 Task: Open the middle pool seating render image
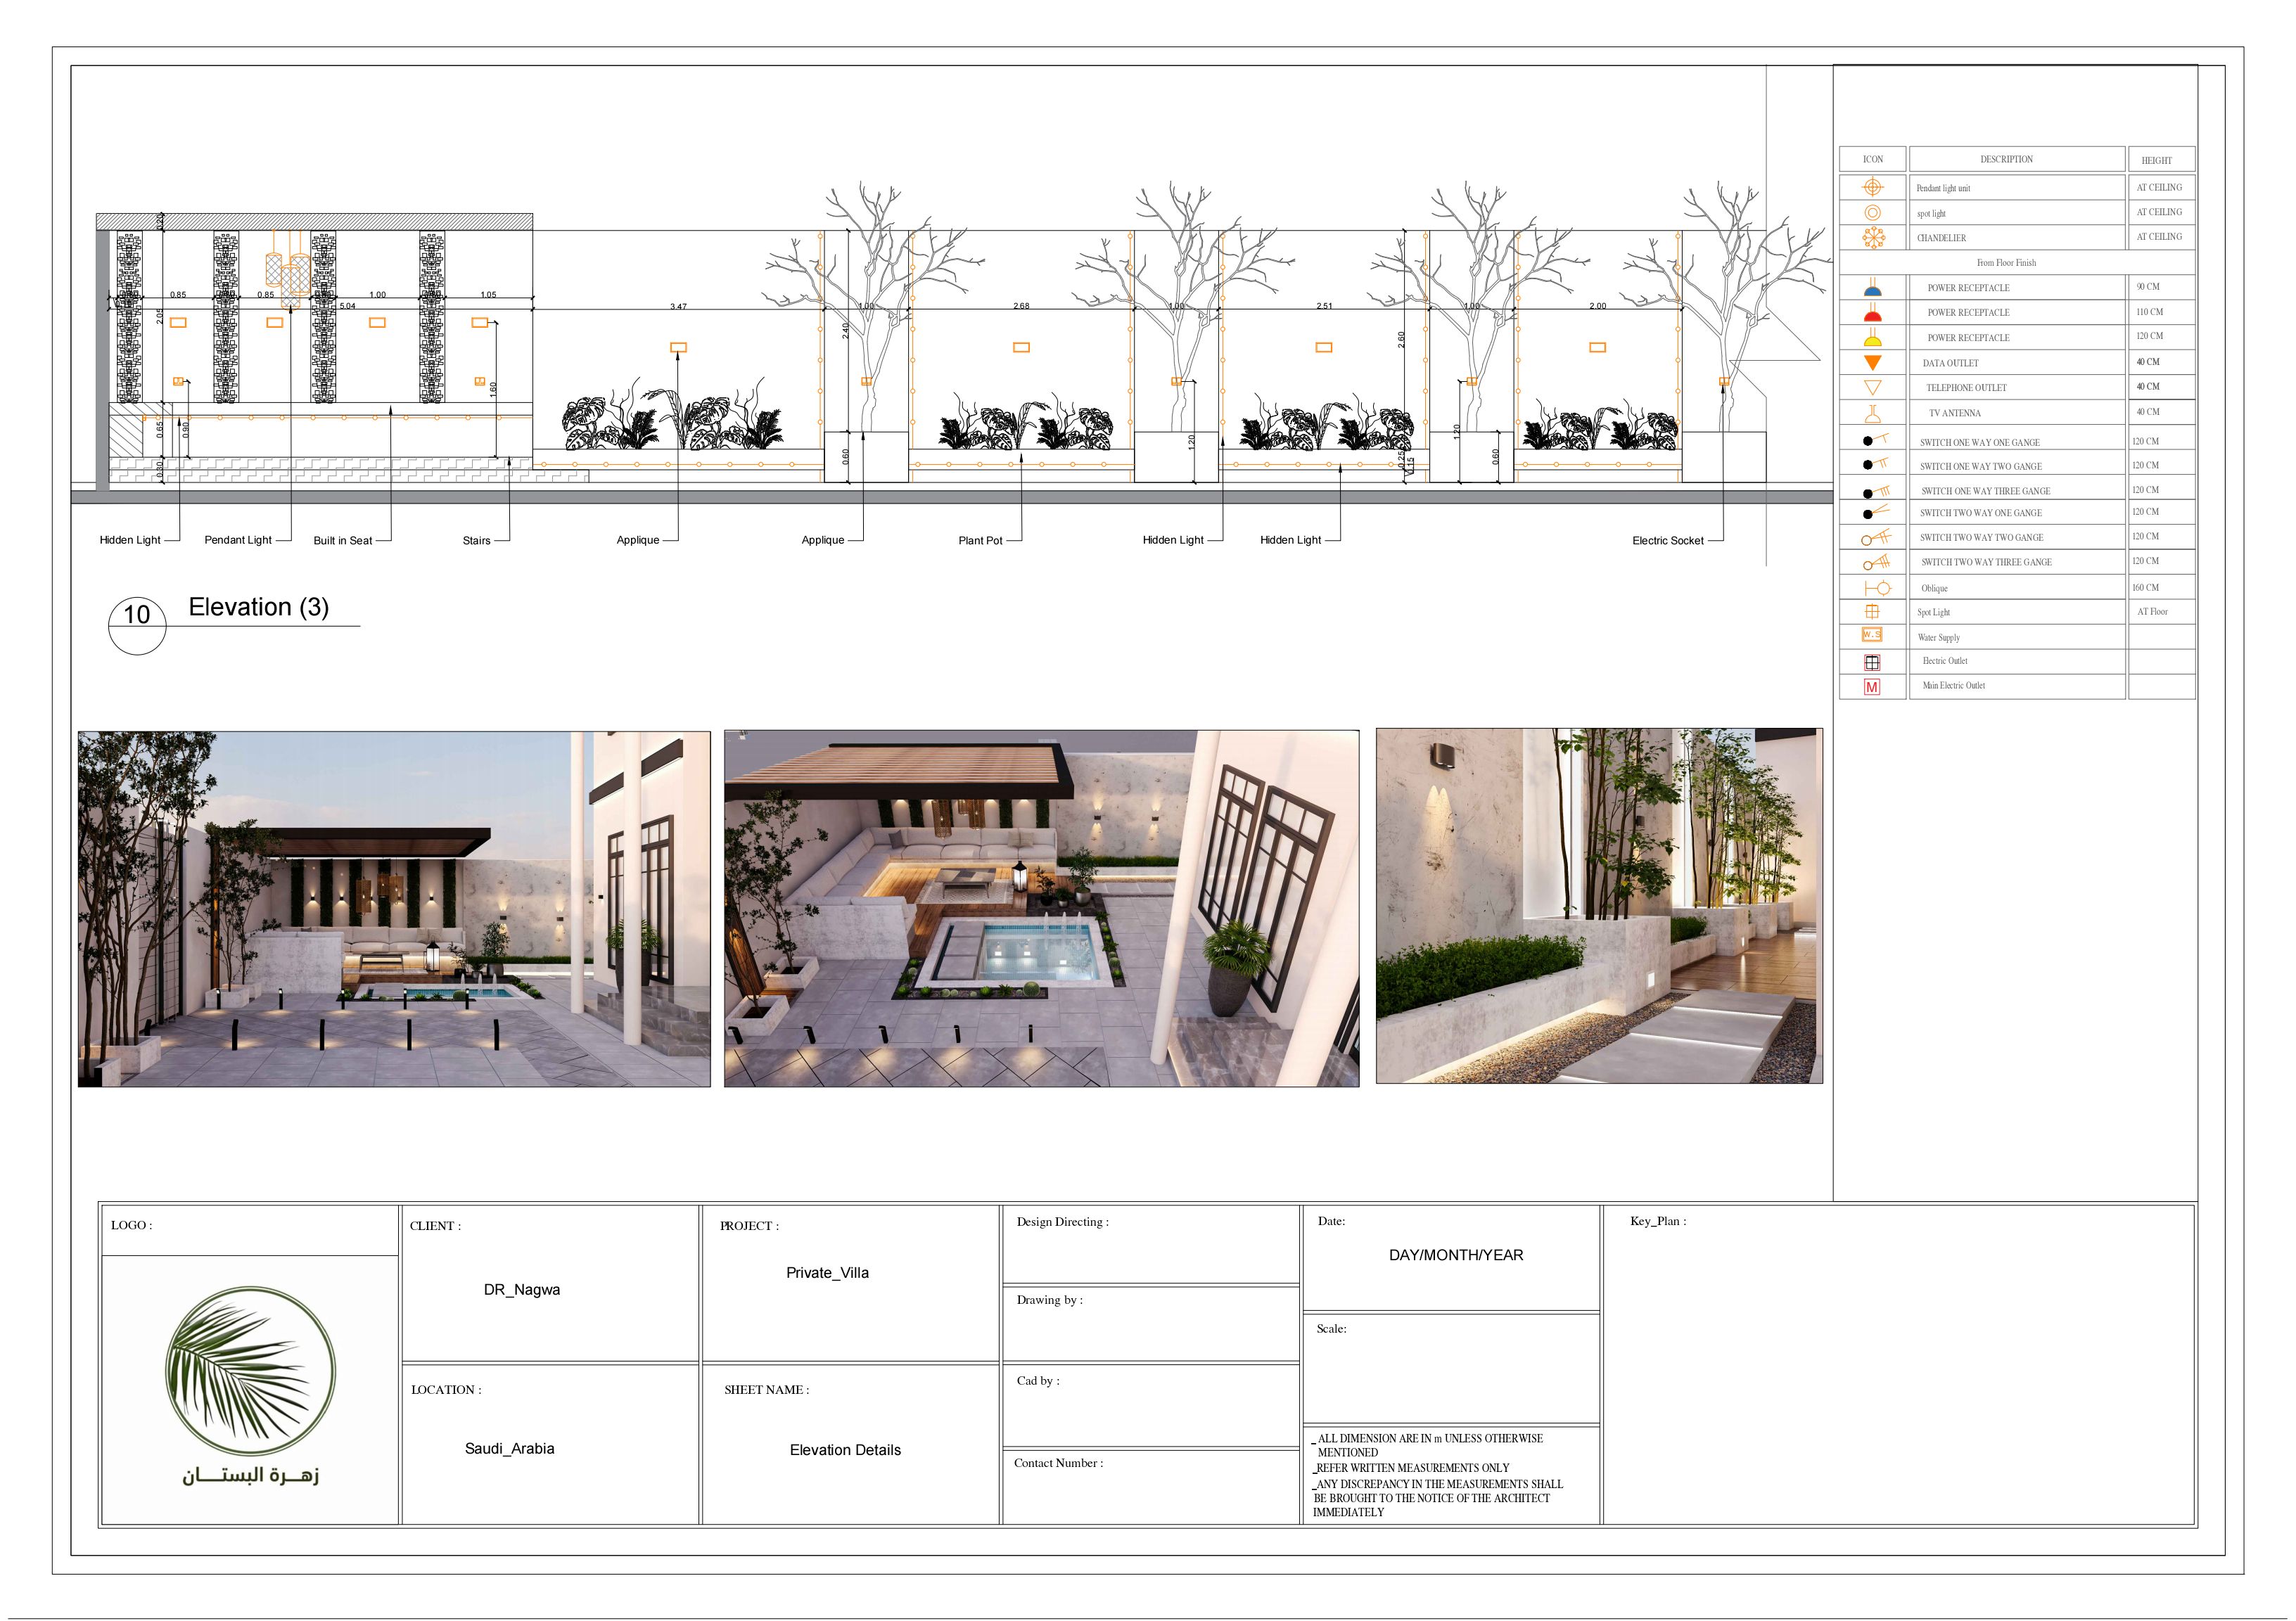pyautogui.click(x=1041, y=908)
